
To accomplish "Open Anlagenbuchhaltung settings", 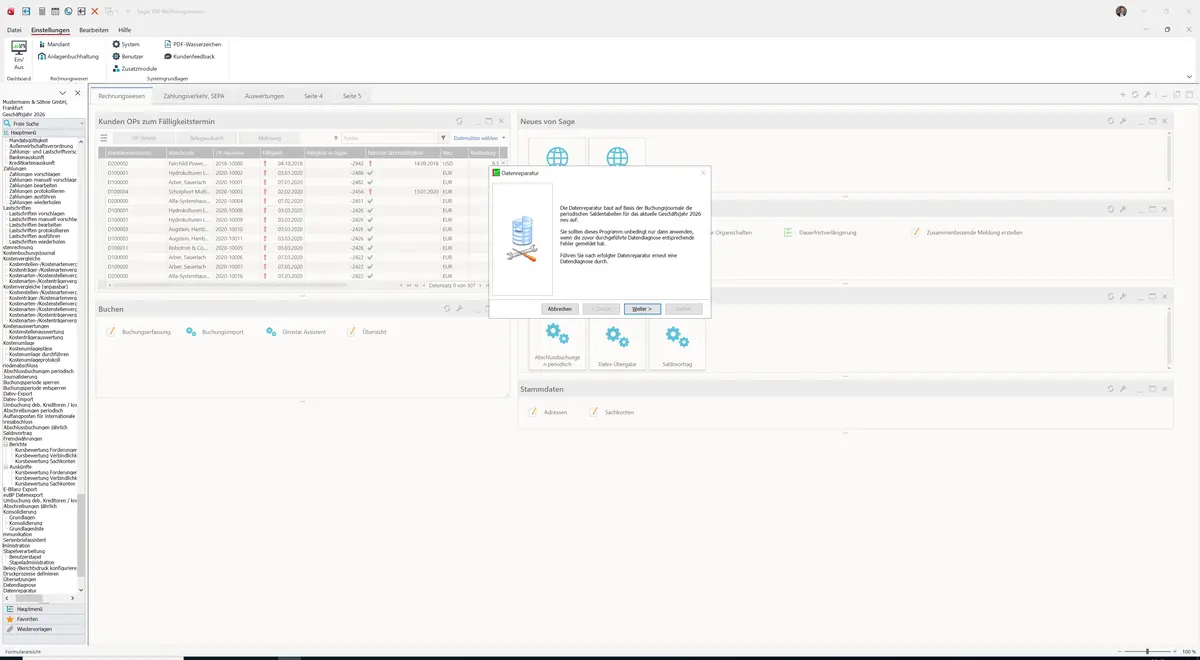I will click(68, 56).
